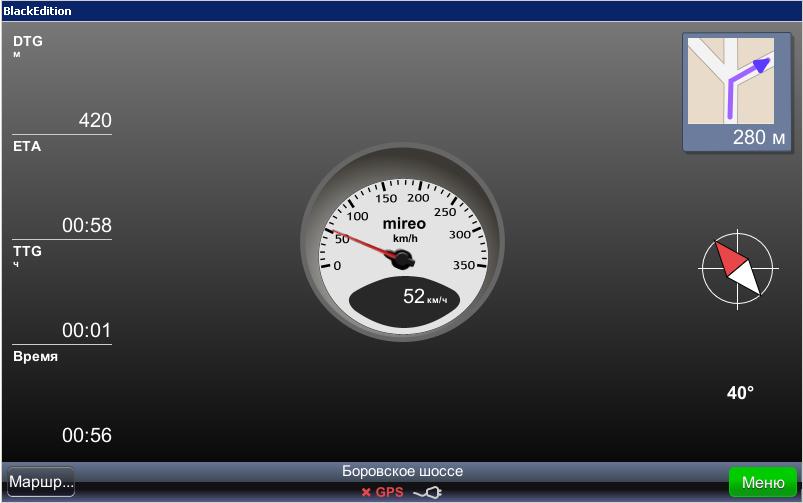The width and height of the screenshot is (803, 503).
Task: Tap the digital 52 км/ч speed readout
Action: (424, 297)
